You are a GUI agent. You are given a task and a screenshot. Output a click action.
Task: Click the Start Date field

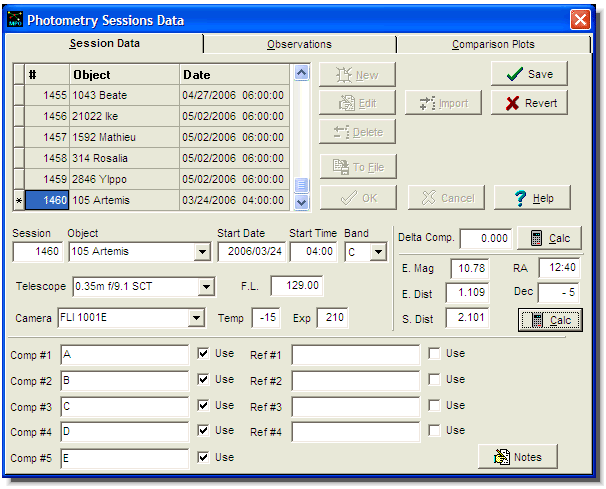[x=252, y=252]
